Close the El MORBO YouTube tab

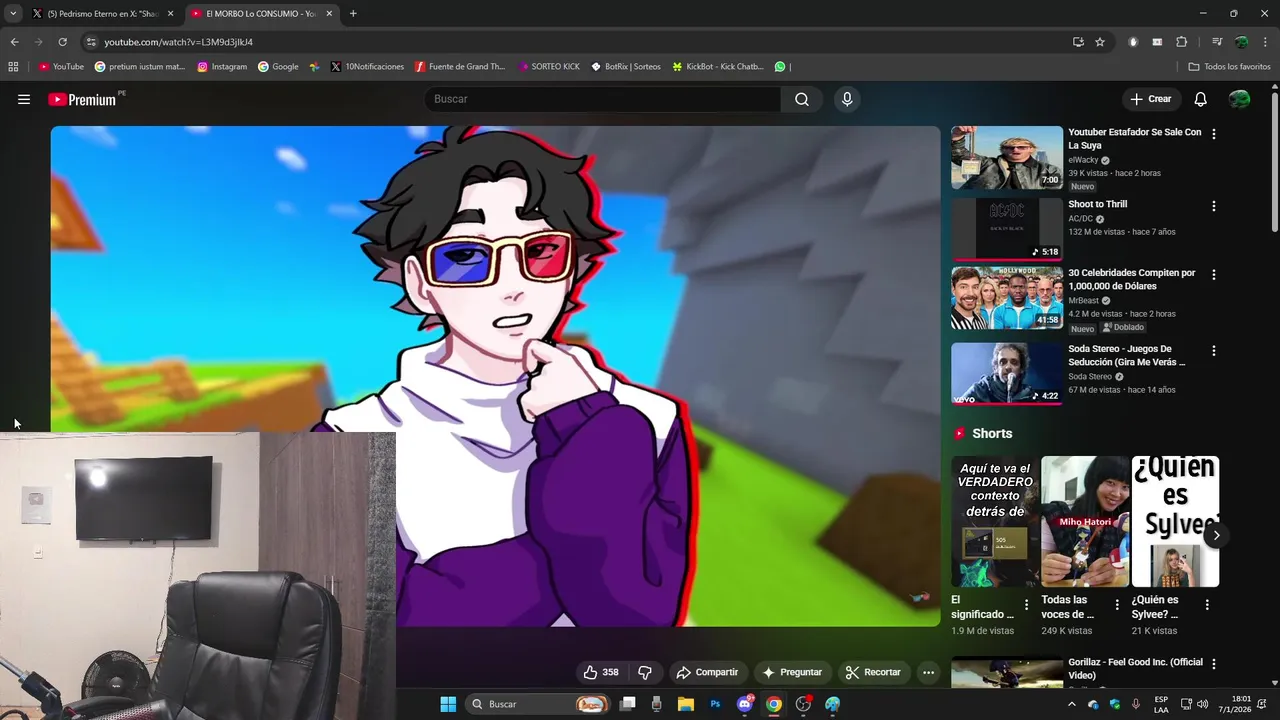tap(329, 14)
